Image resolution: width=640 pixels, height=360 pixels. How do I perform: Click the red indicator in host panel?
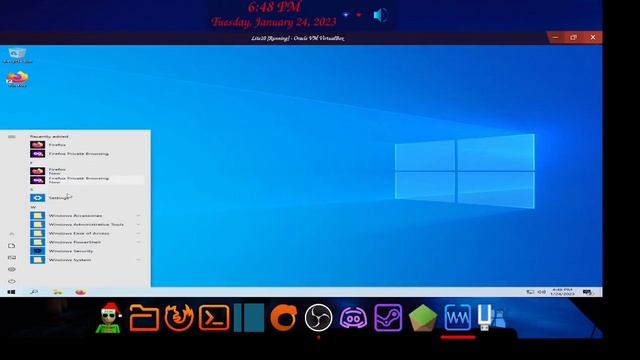click(359, 15)
